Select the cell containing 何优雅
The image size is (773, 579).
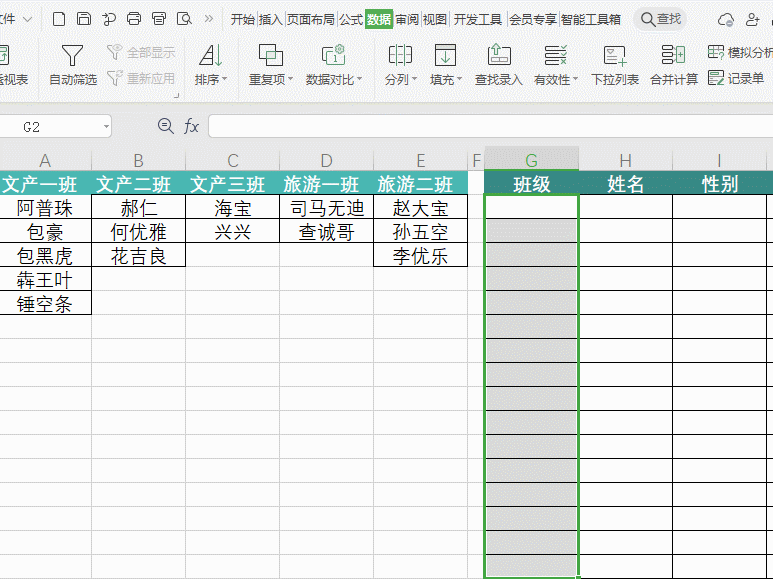[139, 231]
